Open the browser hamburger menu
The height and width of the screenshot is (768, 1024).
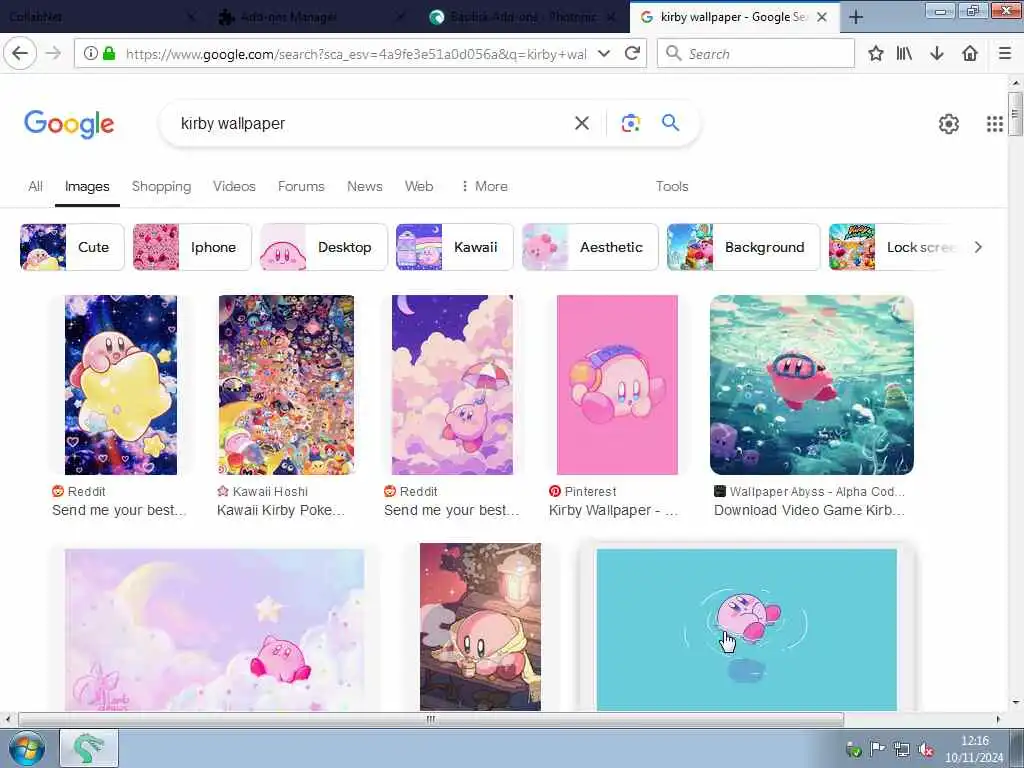click(x=1005, y=53)
